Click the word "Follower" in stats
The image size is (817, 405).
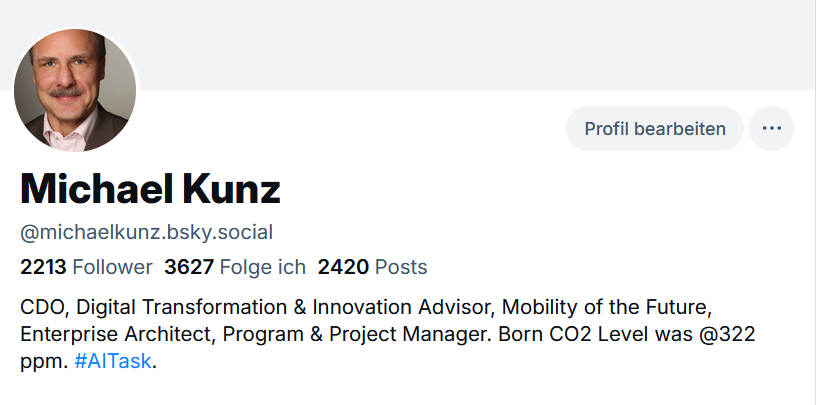click(x=112, y=267)
